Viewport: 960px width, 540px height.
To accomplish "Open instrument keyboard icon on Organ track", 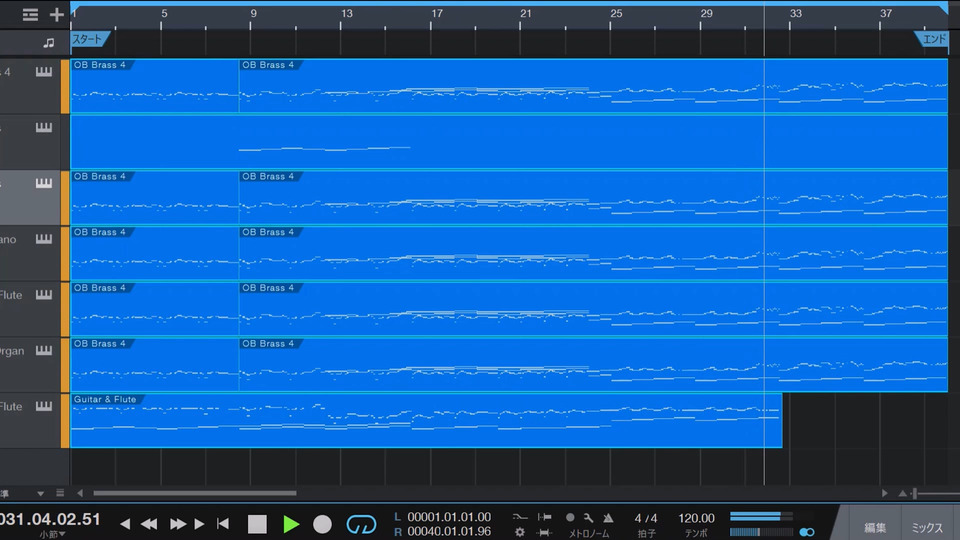I will [x=43, y=350].
